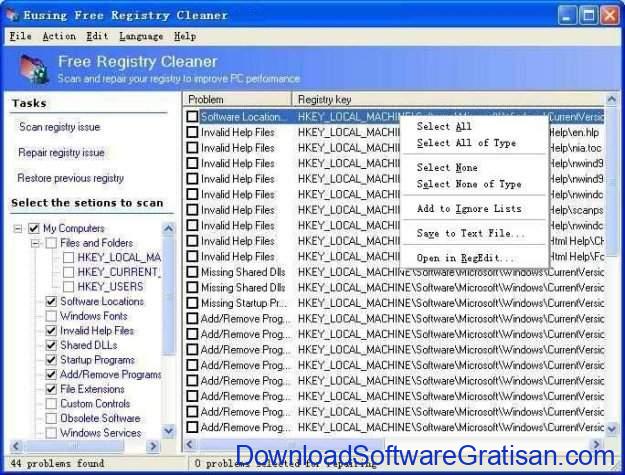Uncheck the Startup Programs checkbox

pyautogui.click(x=51, y=360)
